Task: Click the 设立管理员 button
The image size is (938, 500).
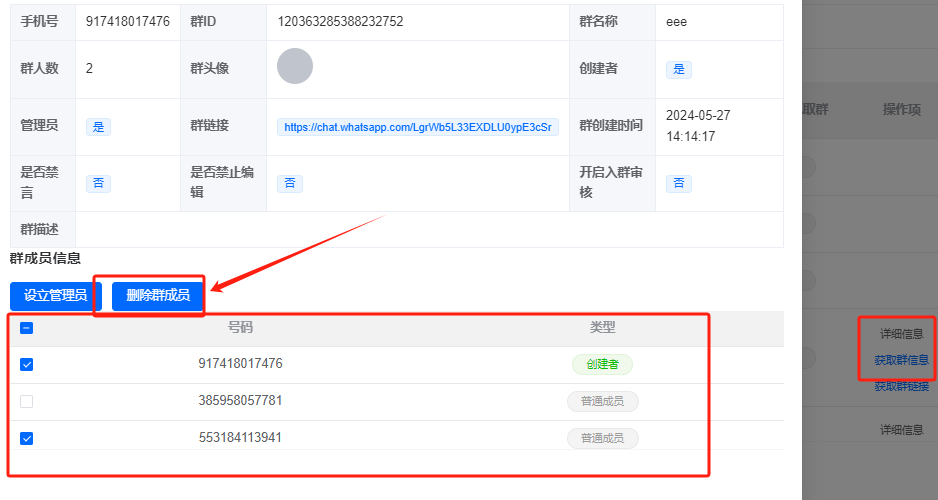Action: [56, 295]
